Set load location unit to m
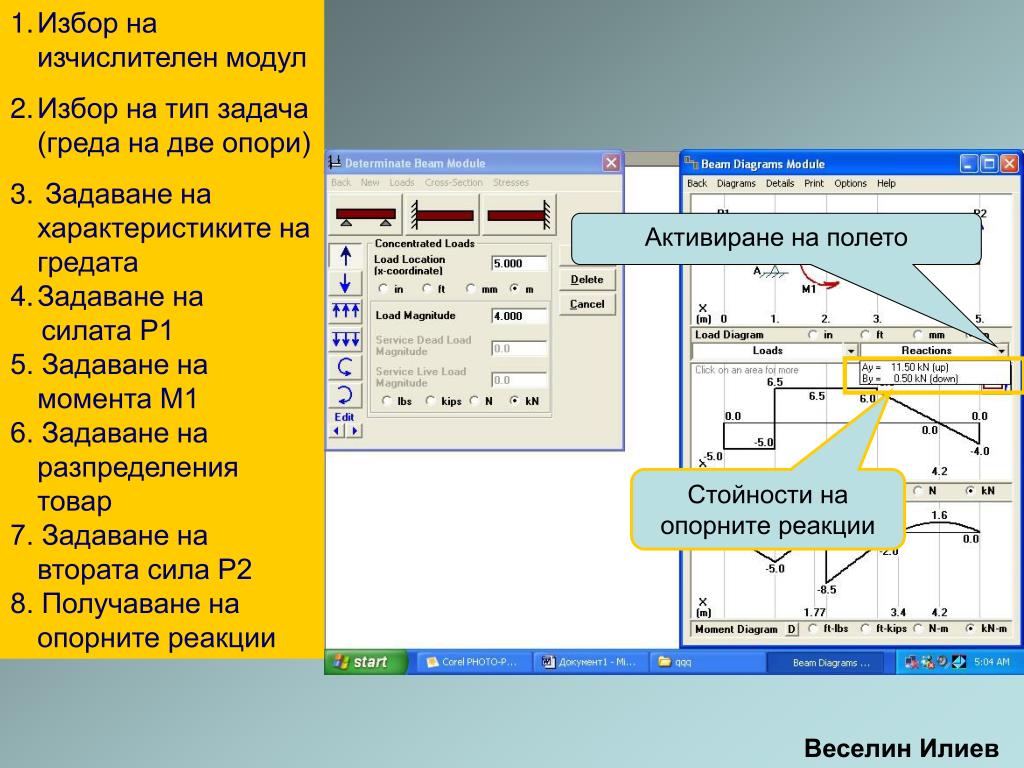This screenshot has height=768, width=1024. coord(515,289)
